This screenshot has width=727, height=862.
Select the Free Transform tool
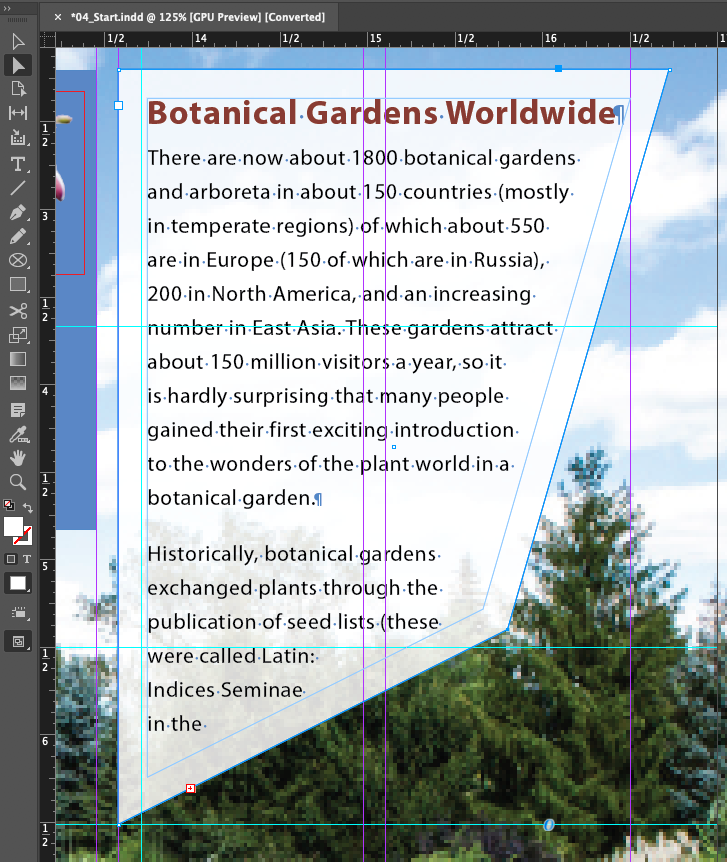click(18, 335)
